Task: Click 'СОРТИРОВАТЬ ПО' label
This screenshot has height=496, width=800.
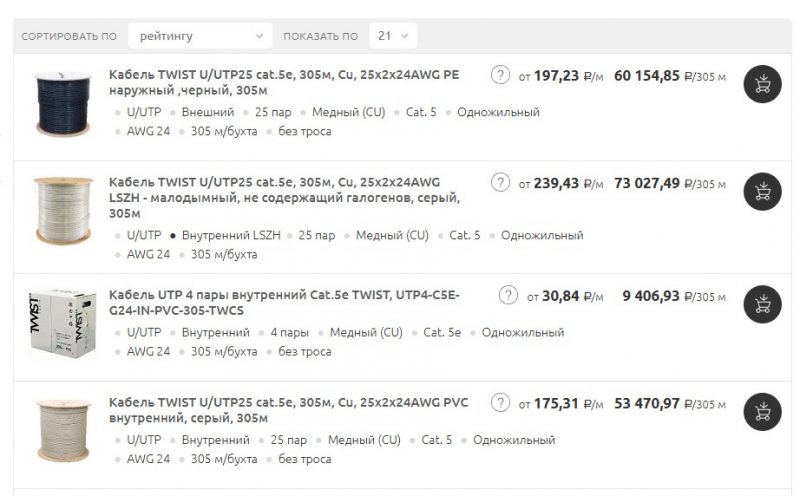Action: coord(69,37)
